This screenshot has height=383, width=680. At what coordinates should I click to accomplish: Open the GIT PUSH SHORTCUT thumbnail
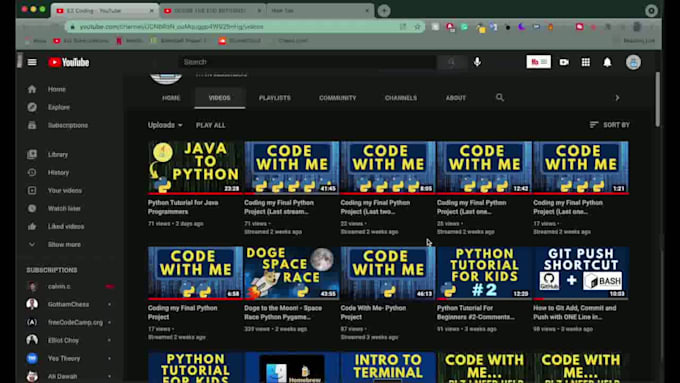(x=581, y=273)
